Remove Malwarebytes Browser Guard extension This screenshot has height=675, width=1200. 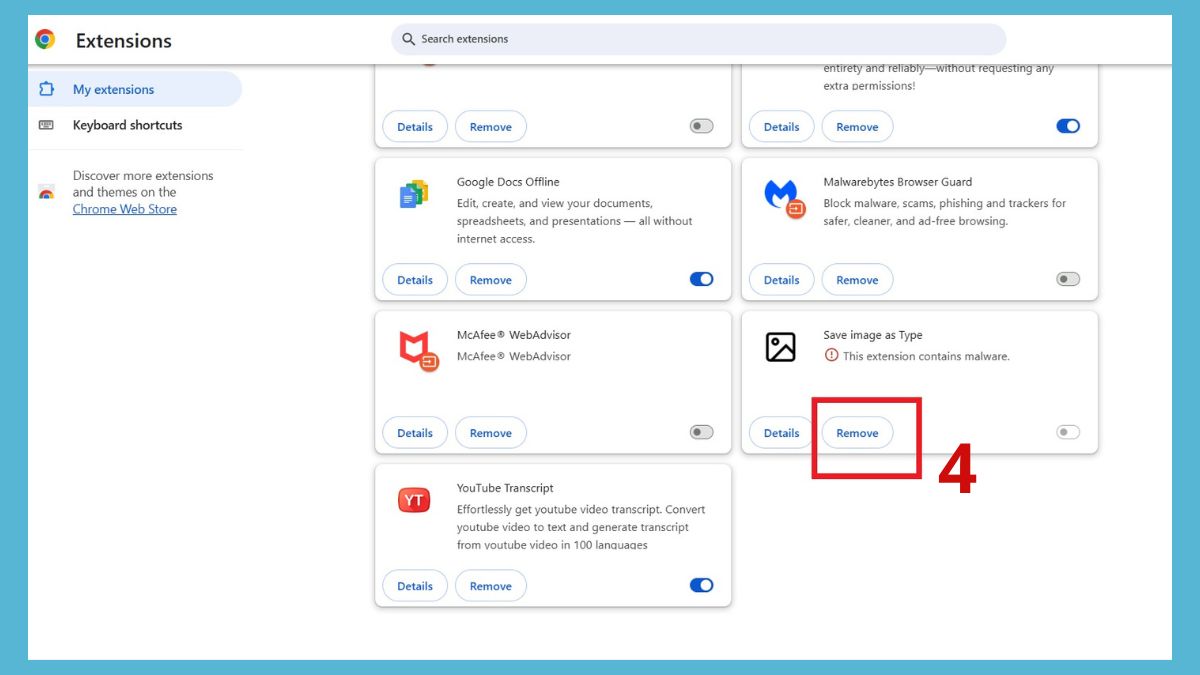(x=857, y=280)
